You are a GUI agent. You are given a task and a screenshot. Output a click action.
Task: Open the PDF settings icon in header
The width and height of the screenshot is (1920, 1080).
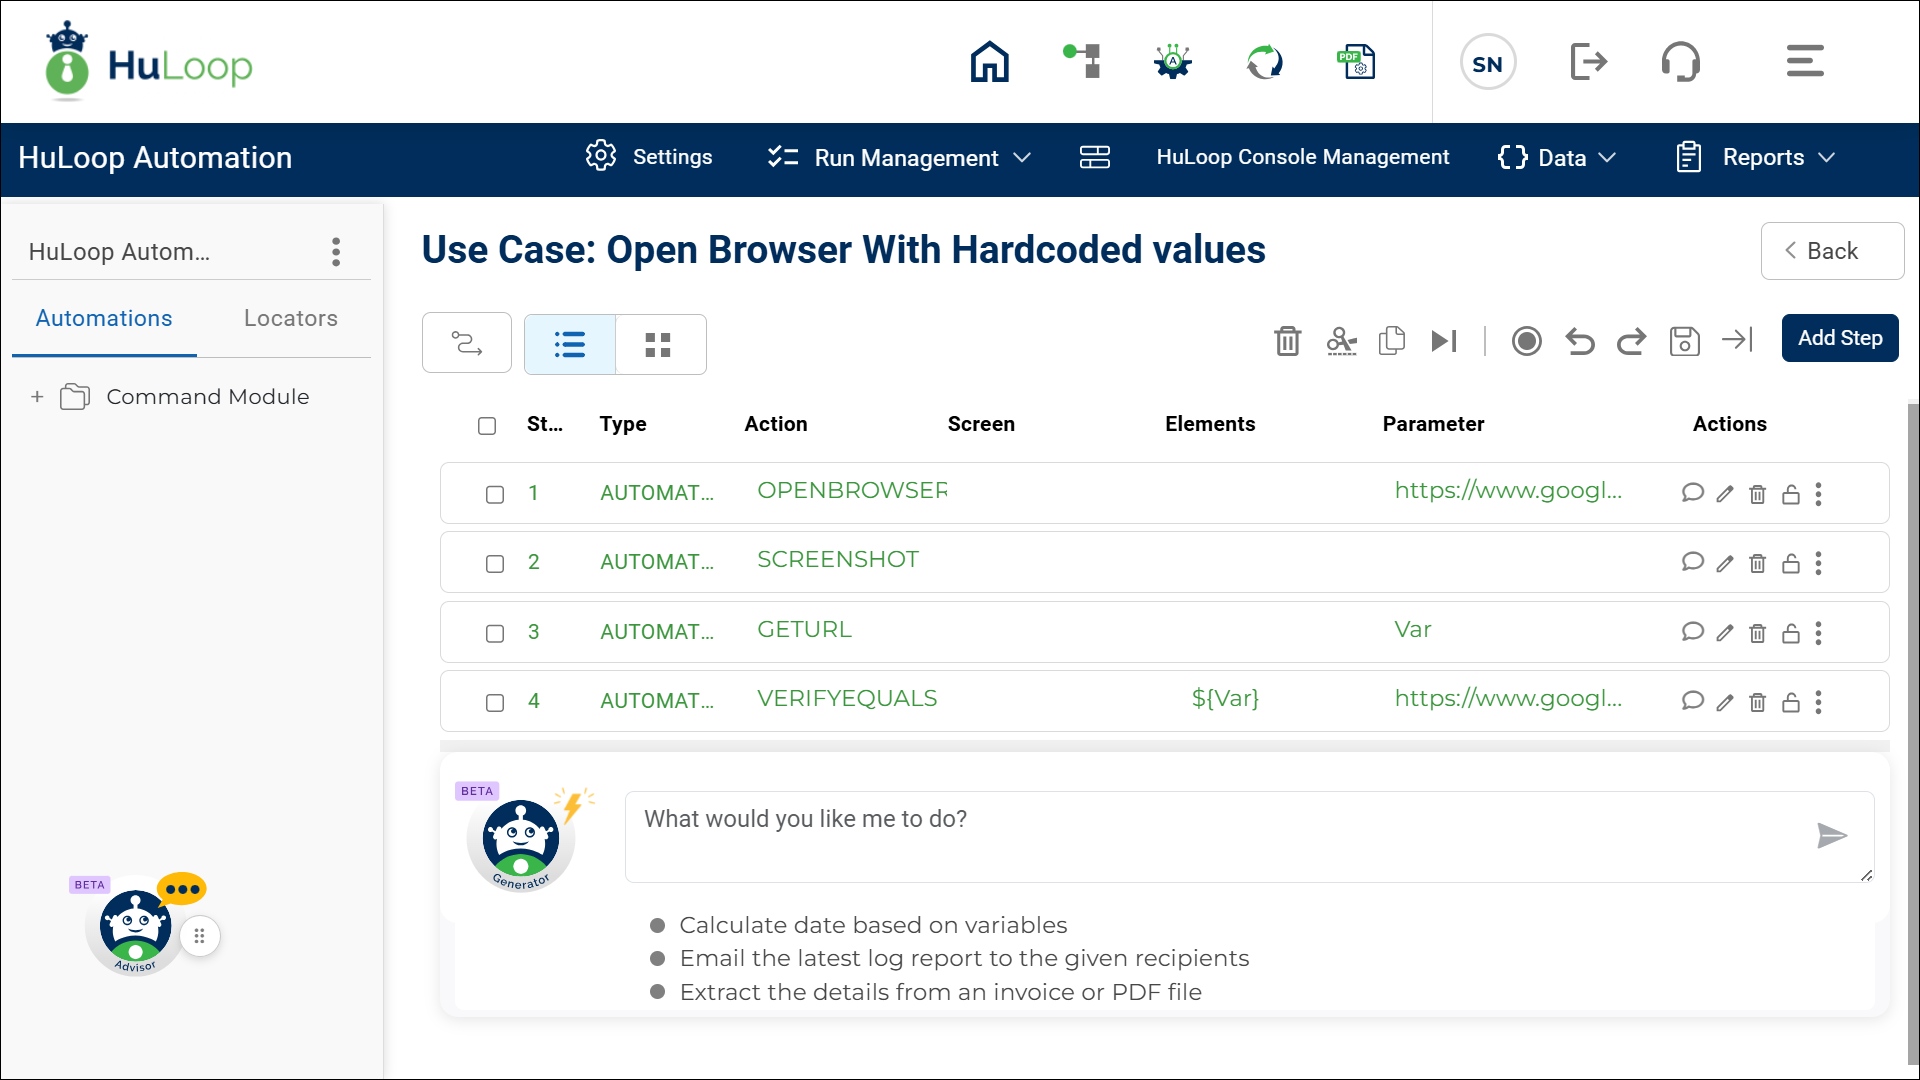[1357, 62]
